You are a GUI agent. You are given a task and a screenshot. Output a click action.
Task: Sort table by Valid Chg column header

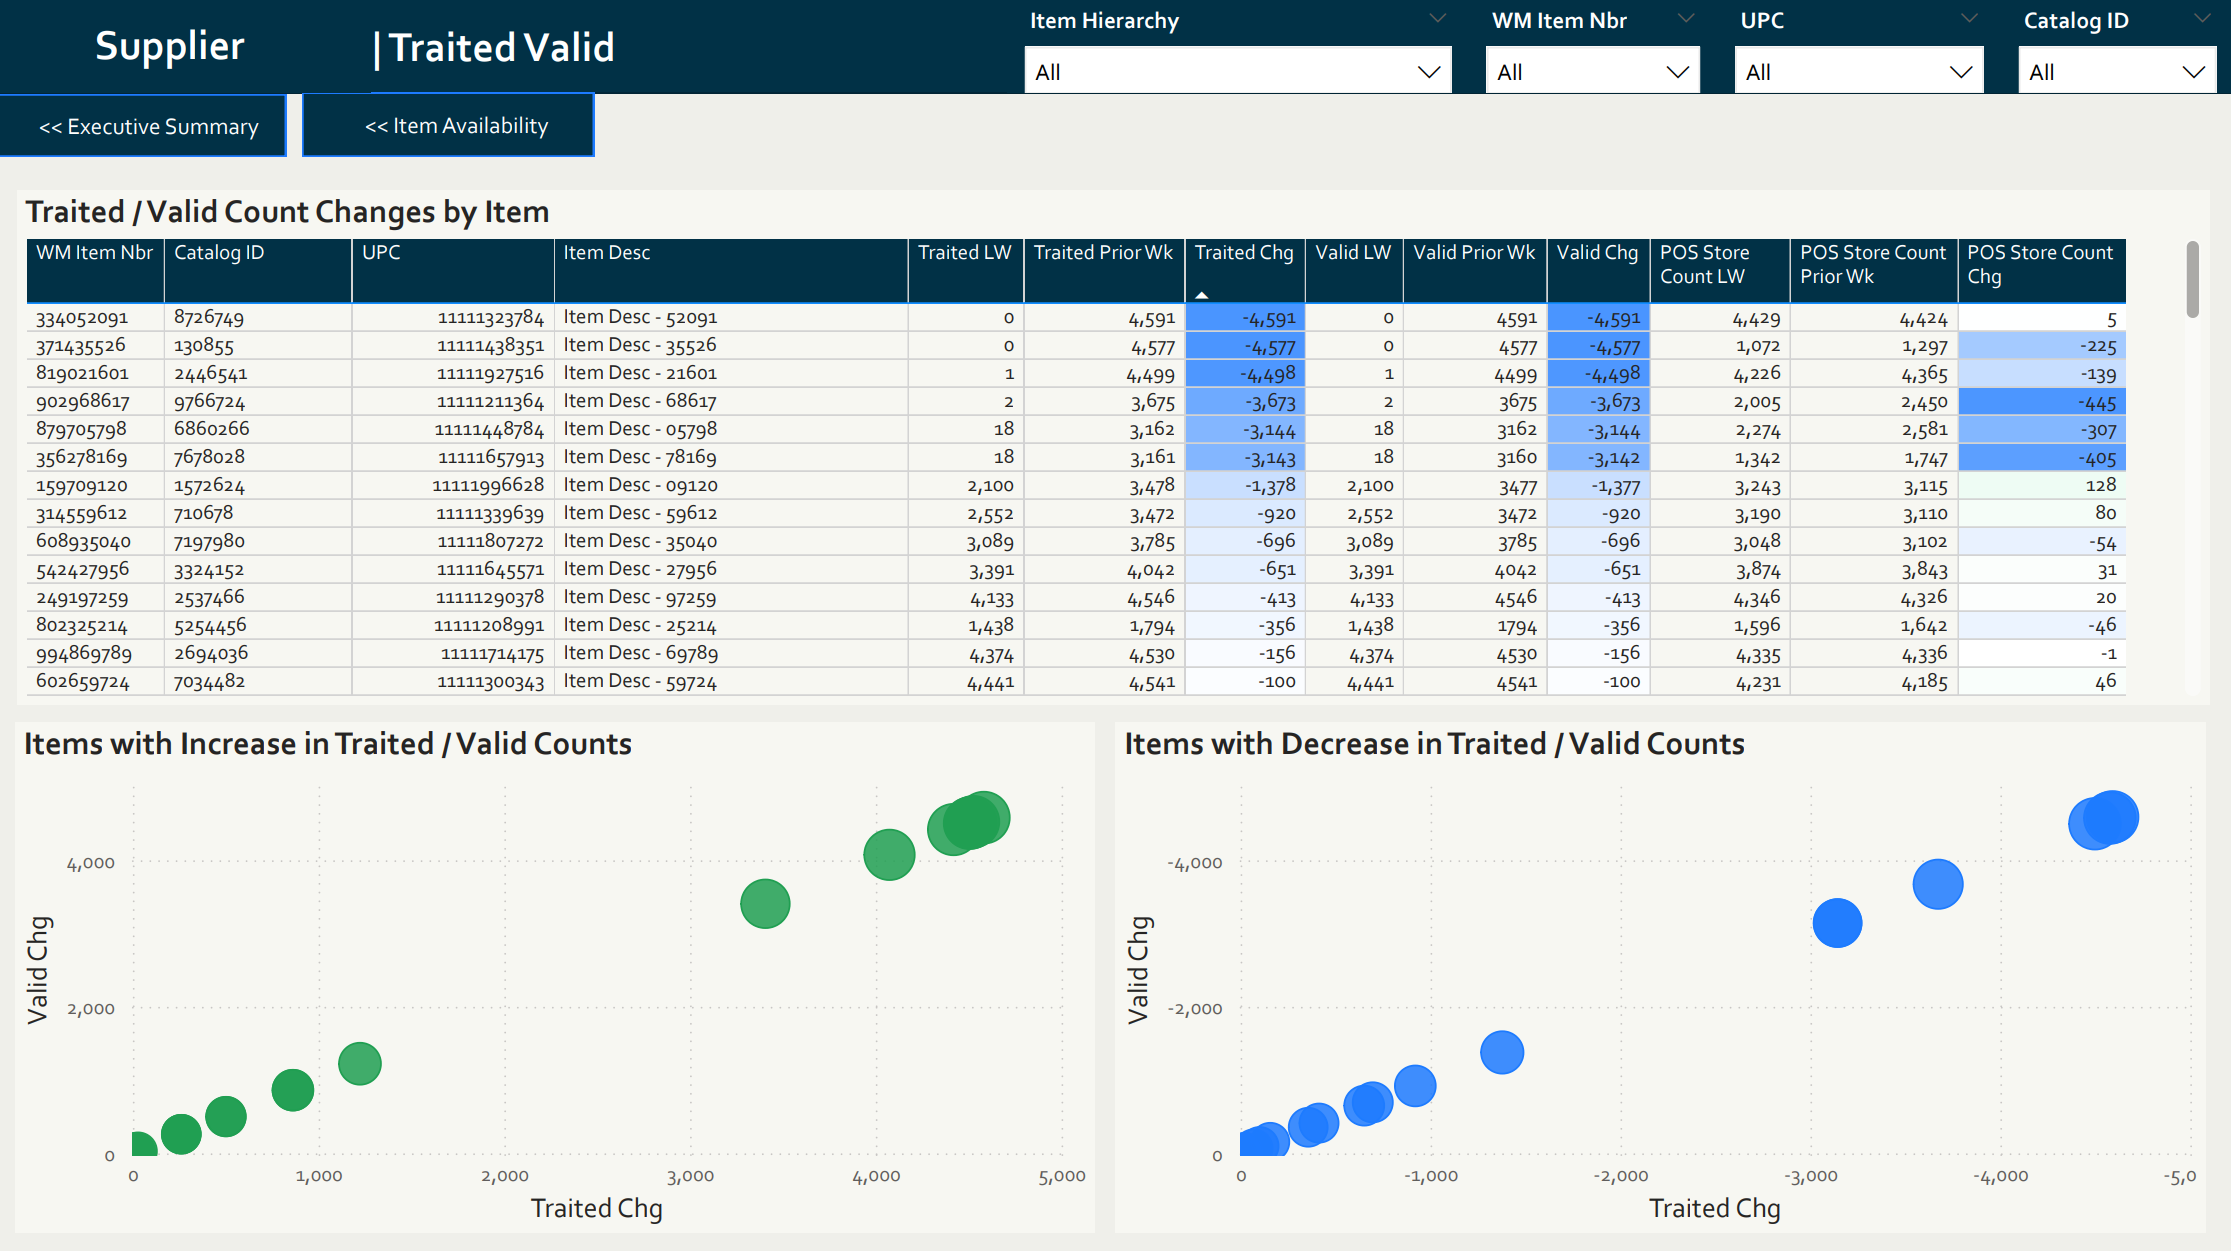1597,254
